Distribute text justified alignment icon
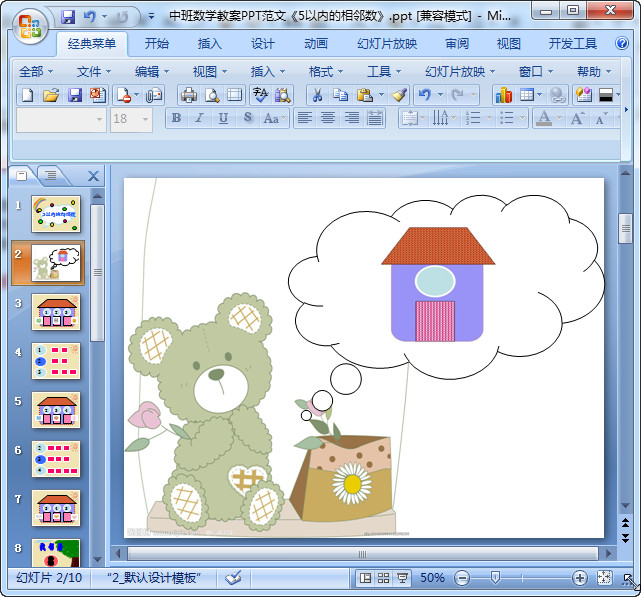641x597 pixels. click(375, 118)
